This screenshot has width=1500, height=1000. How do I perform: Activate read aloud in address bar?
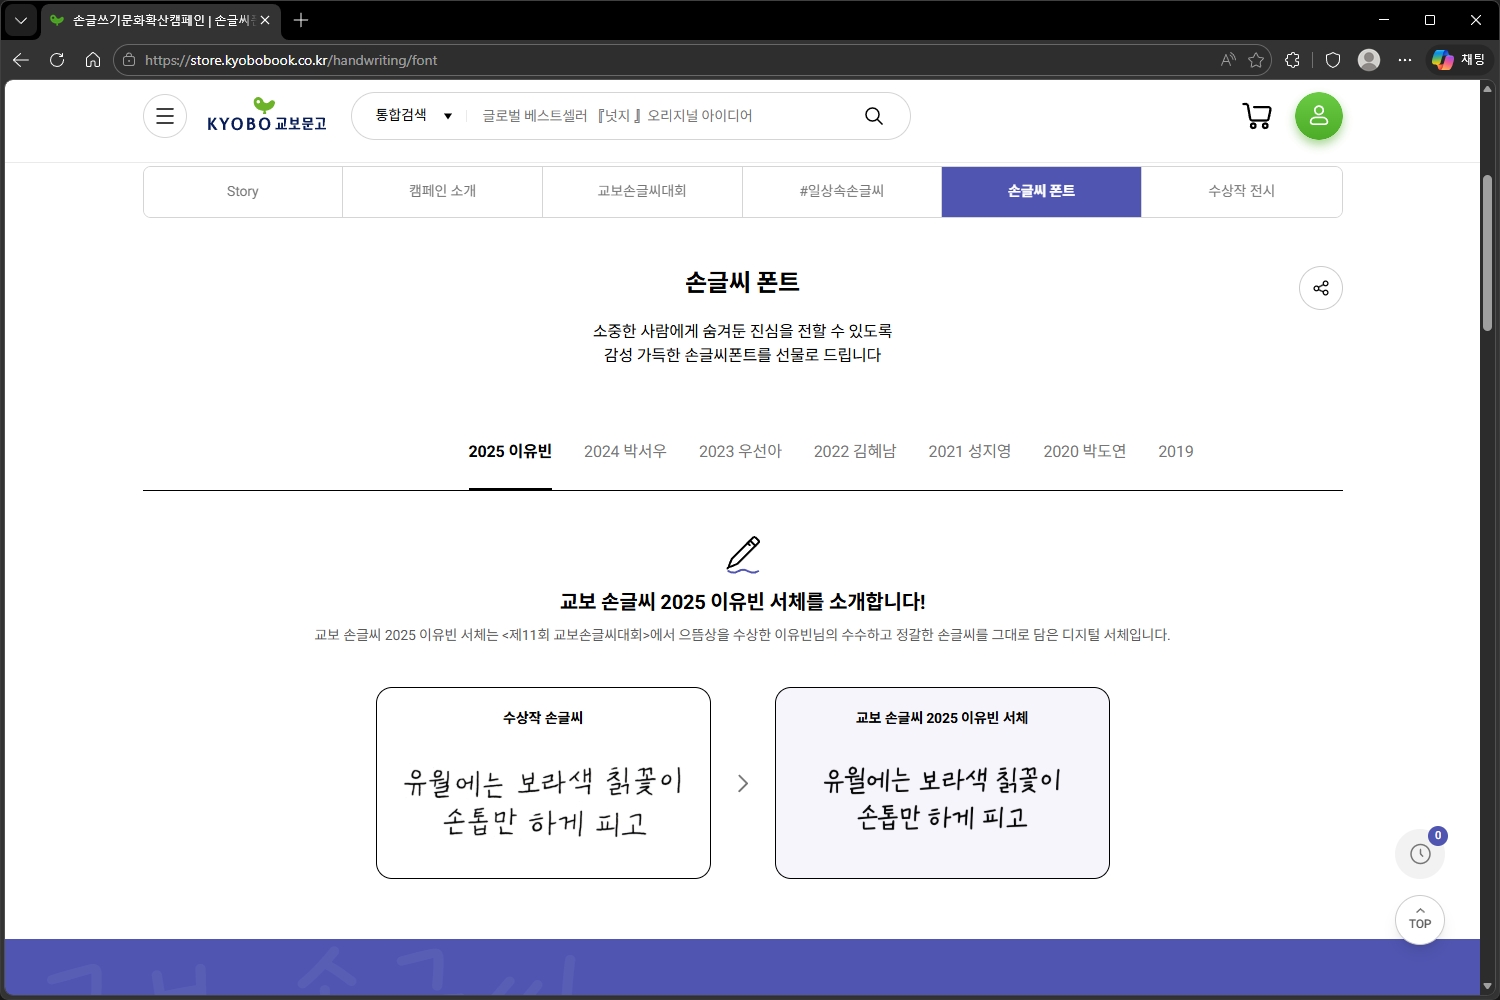click(x=1228, y=60)
